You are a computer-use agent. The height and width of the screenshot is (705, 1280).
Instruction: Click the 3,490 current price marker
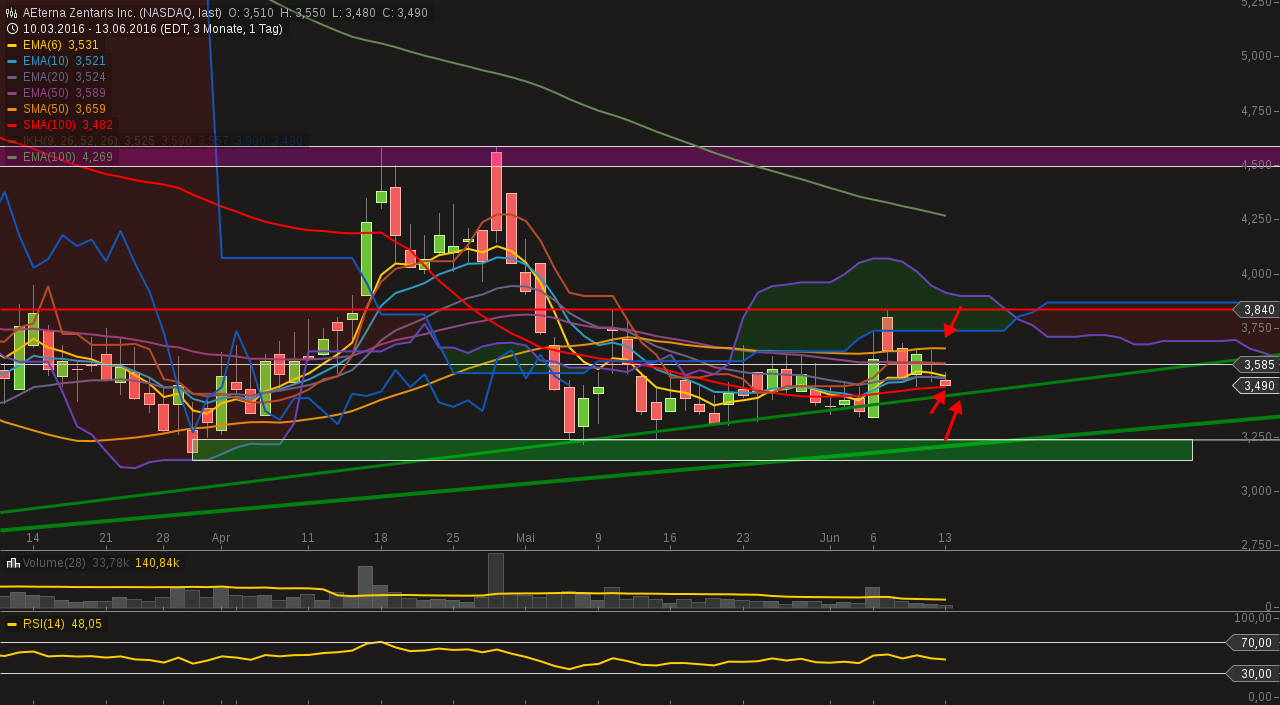(1257, 386)
